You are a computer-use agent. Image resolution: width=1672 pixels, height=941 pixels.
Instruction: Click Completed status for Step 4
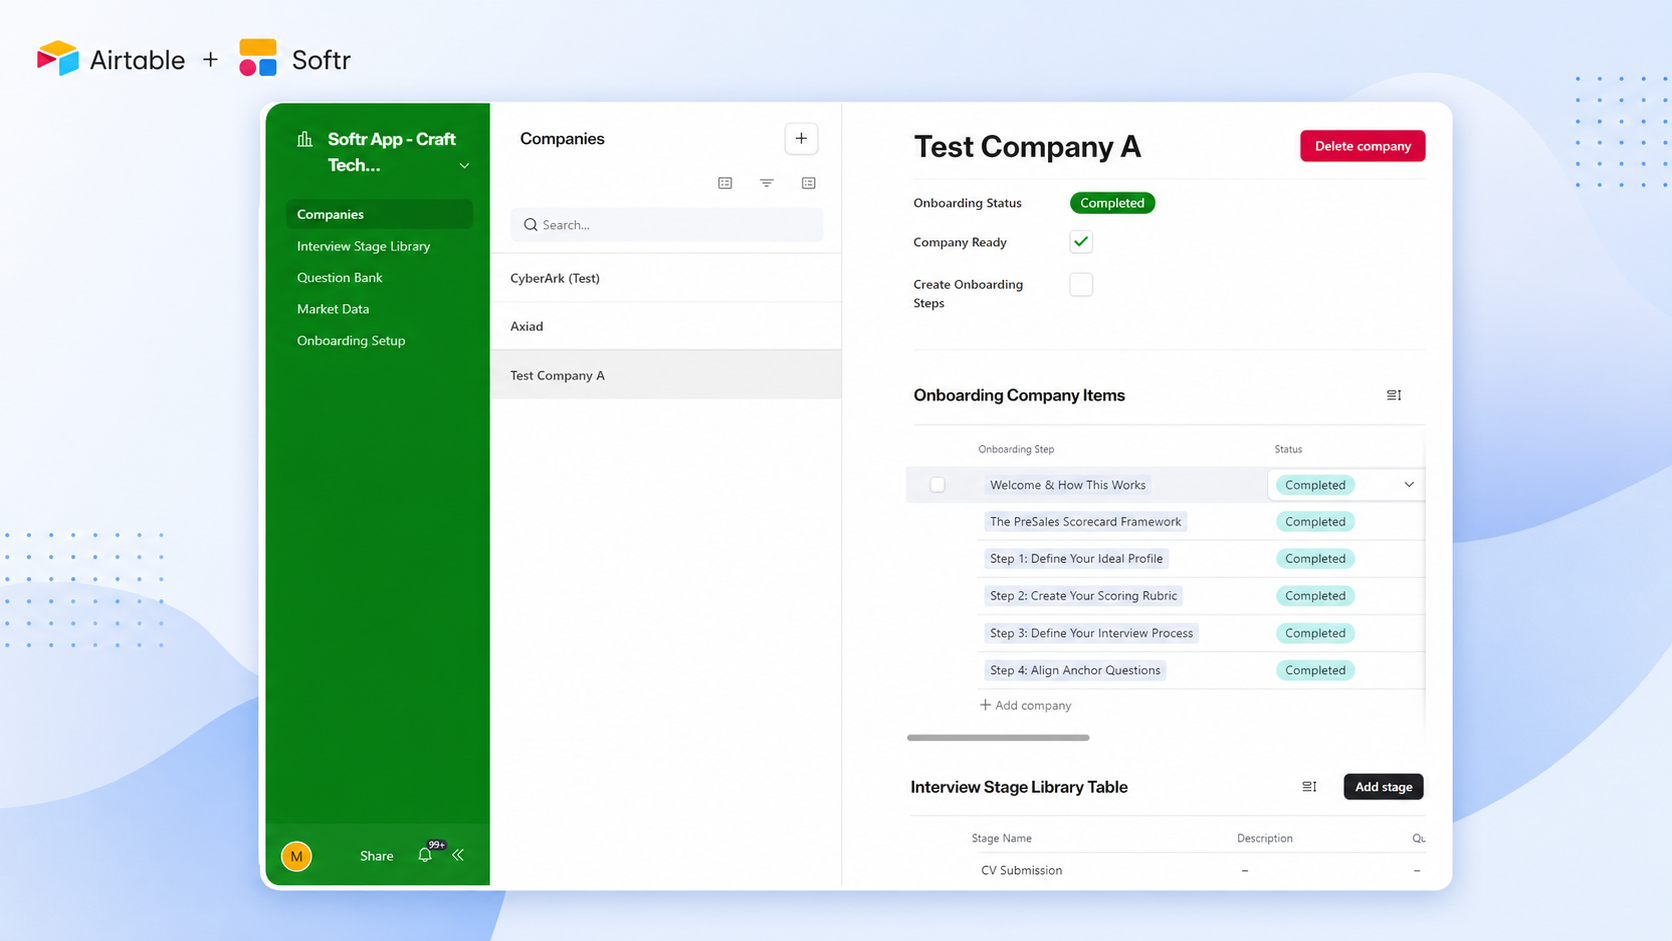1315,670
